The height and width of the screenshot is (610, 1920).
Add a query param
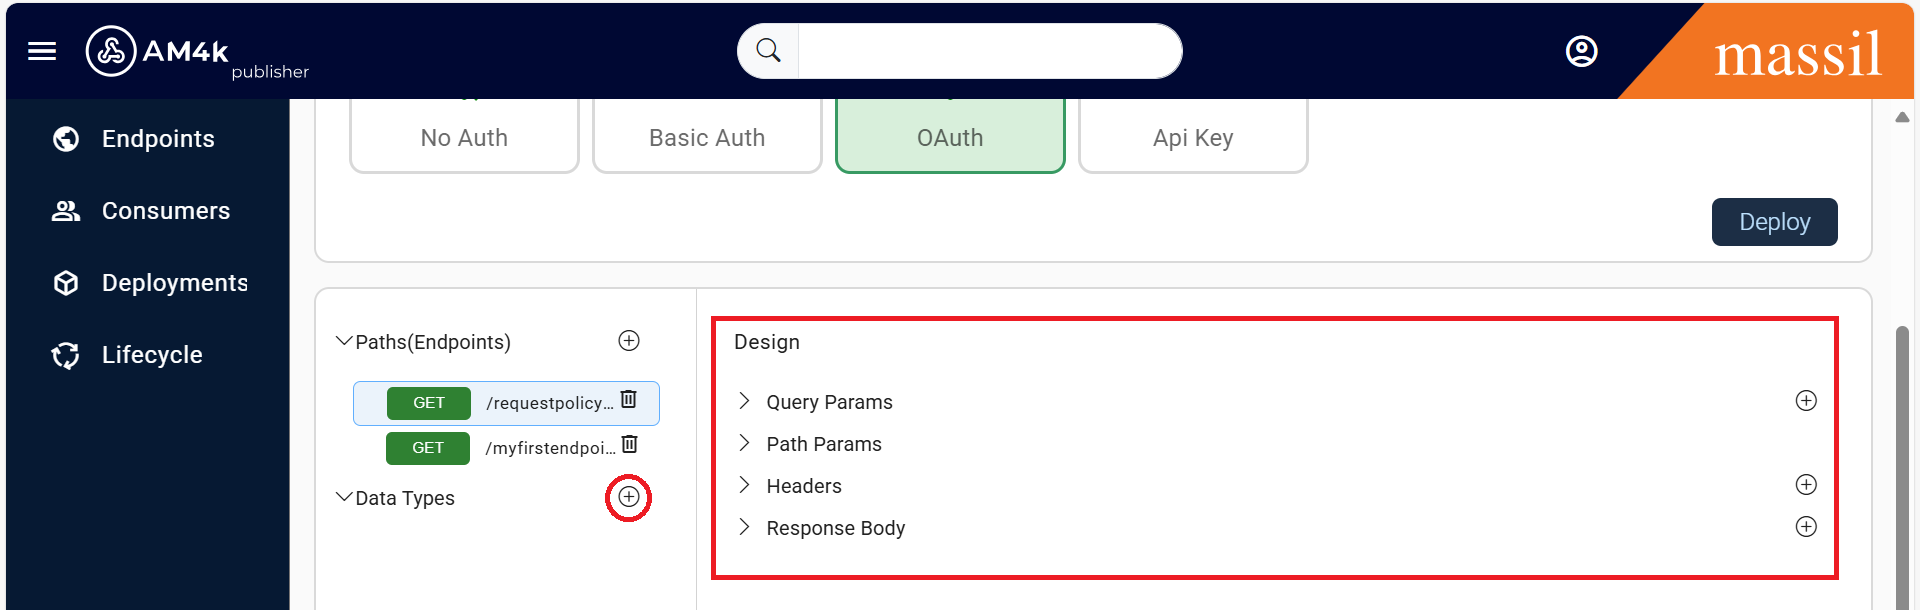point(1805,401)
